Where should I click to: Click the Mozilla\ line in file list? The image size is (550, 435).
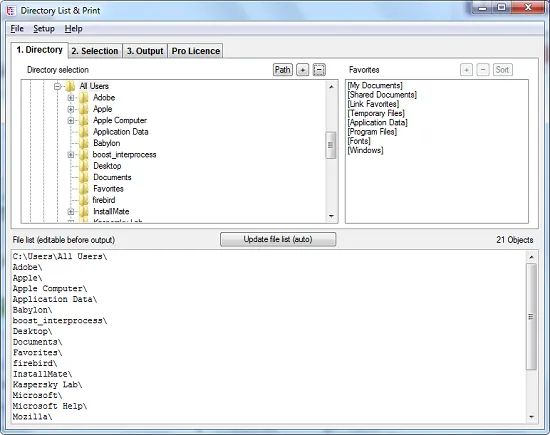32,417
